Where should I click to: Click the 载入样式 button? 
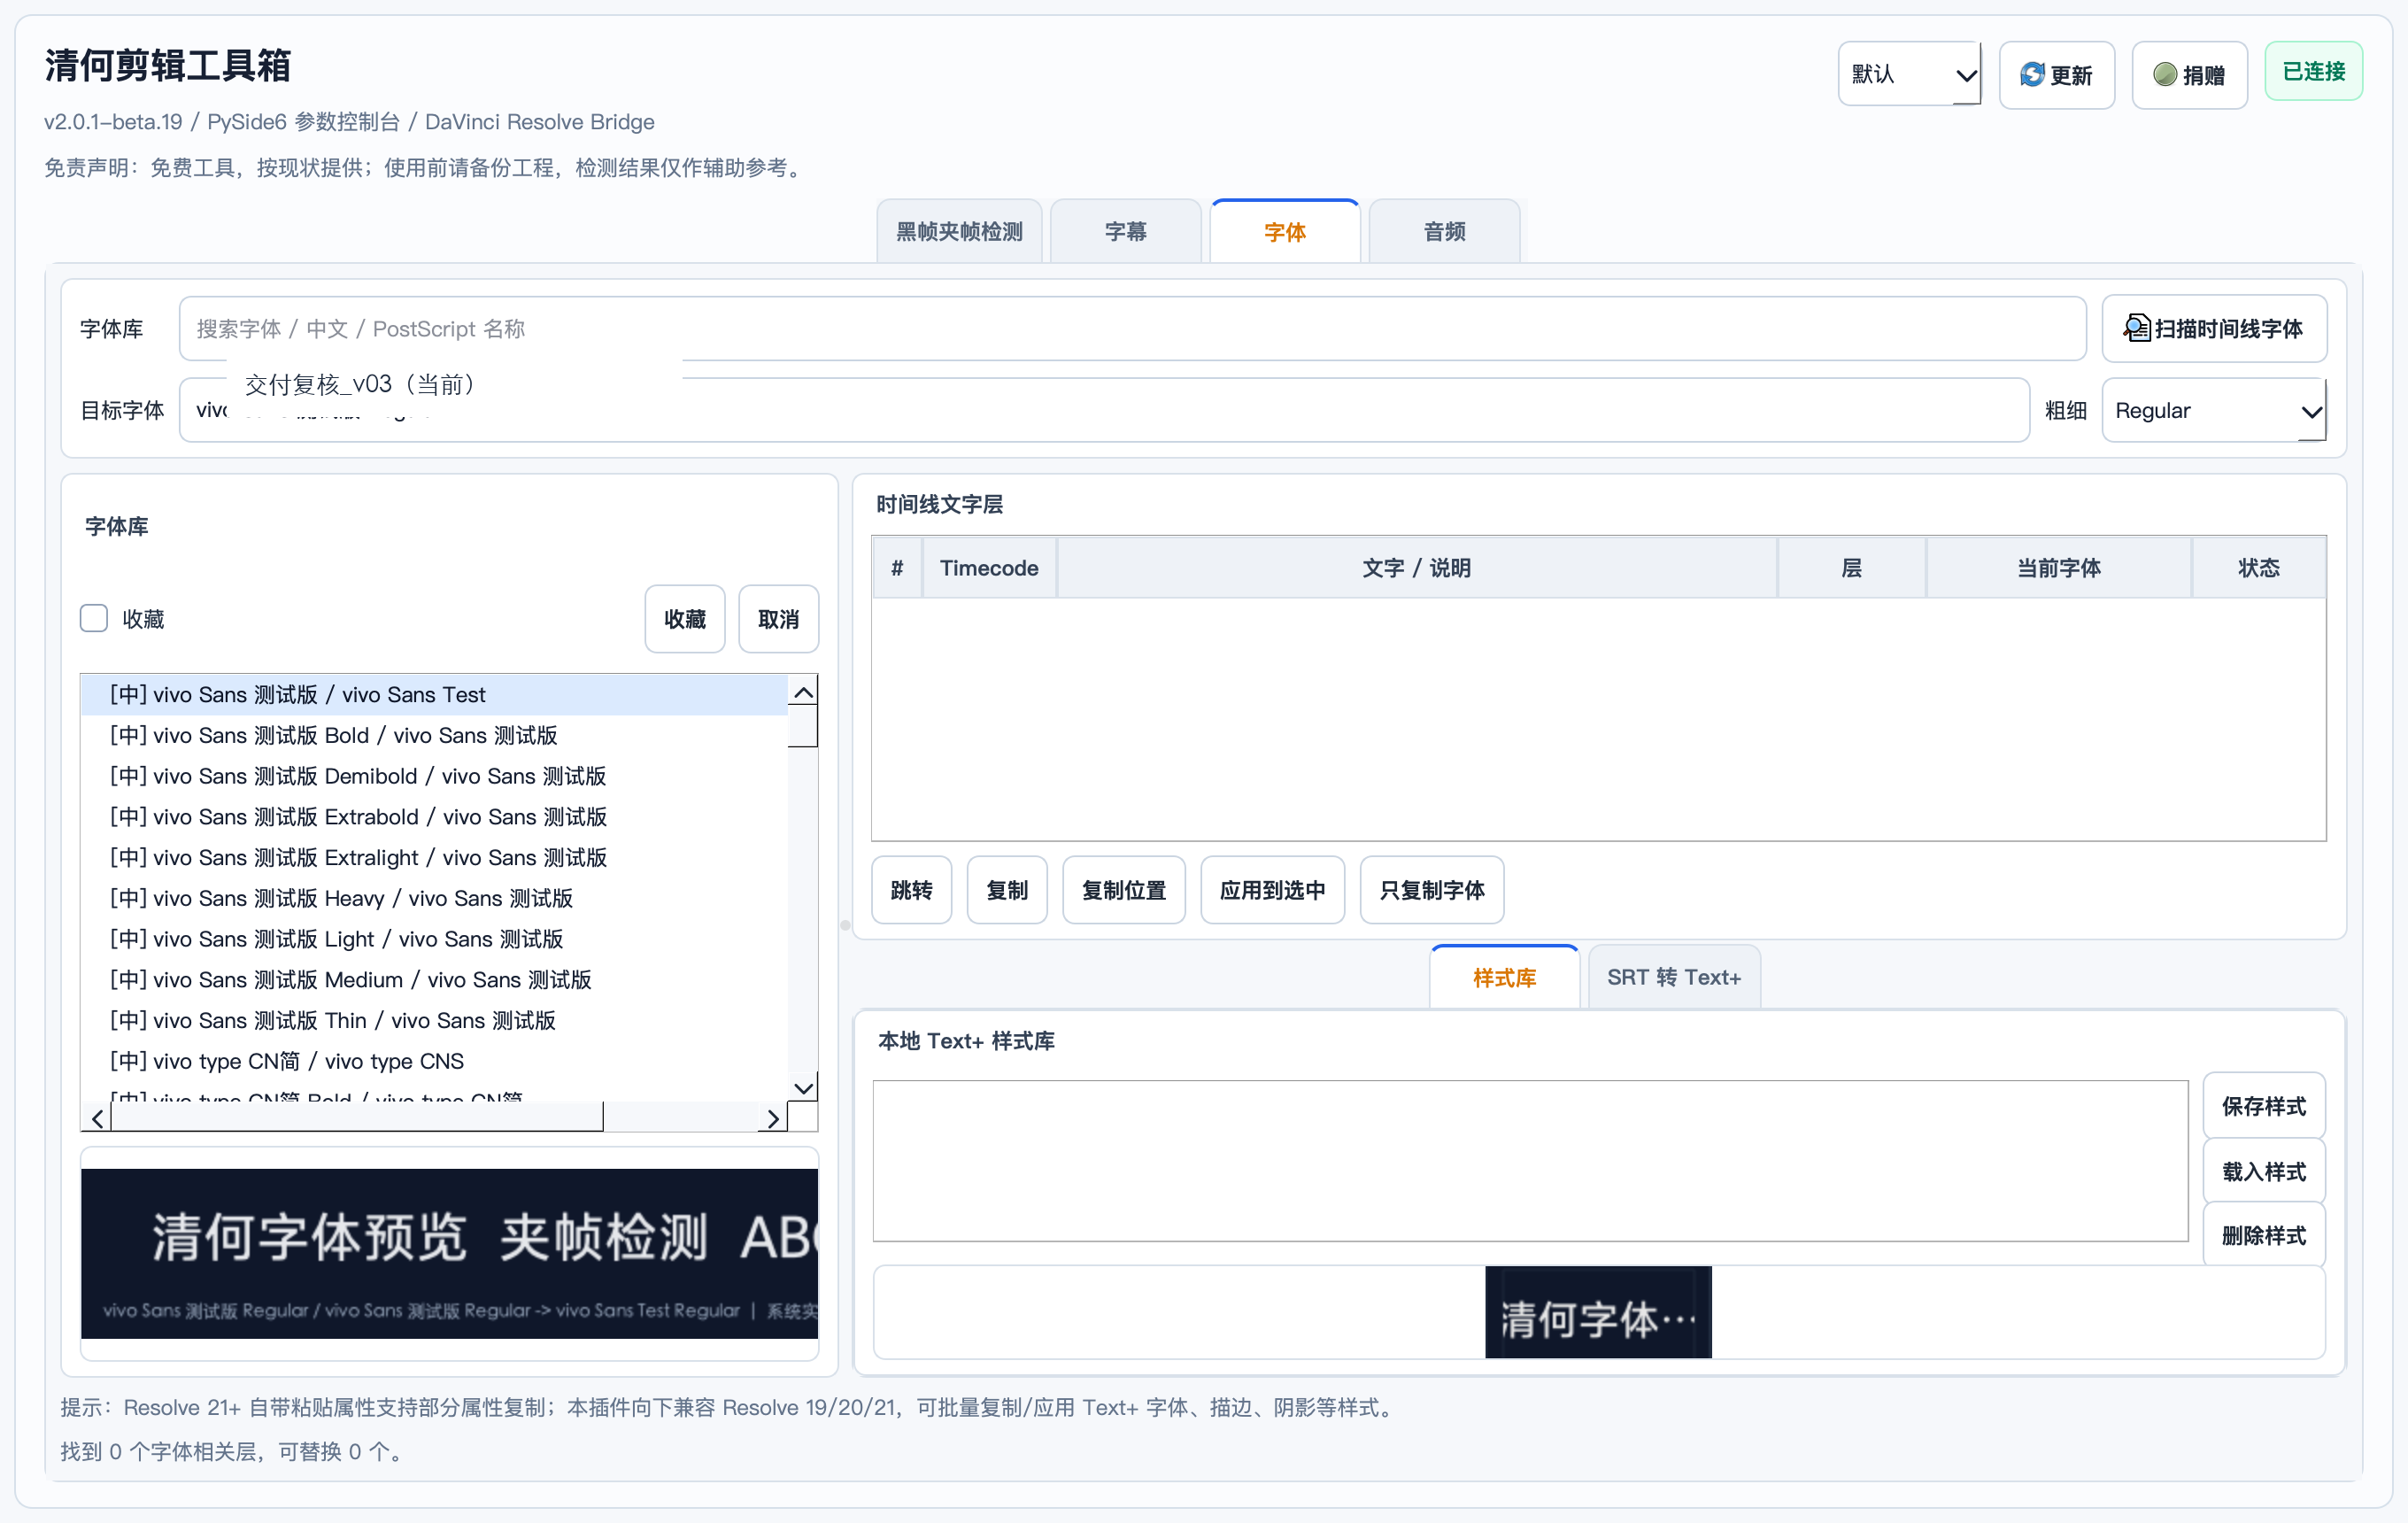pos(2264,1171)
